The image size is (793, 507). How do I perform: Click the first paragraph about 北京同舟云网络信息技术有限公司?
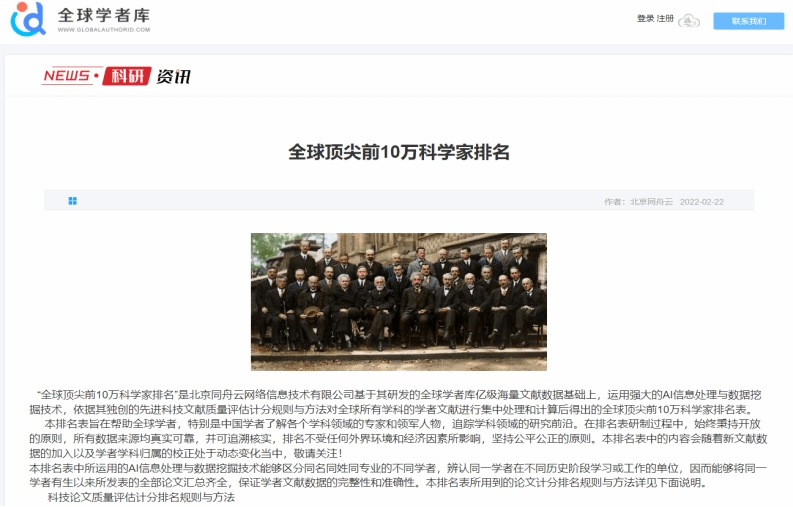398,402
